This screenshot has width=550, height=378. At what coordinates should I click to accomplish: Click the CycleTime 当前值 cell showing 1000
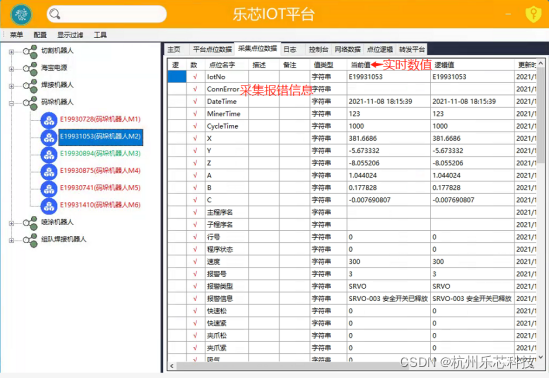point(388,126)
